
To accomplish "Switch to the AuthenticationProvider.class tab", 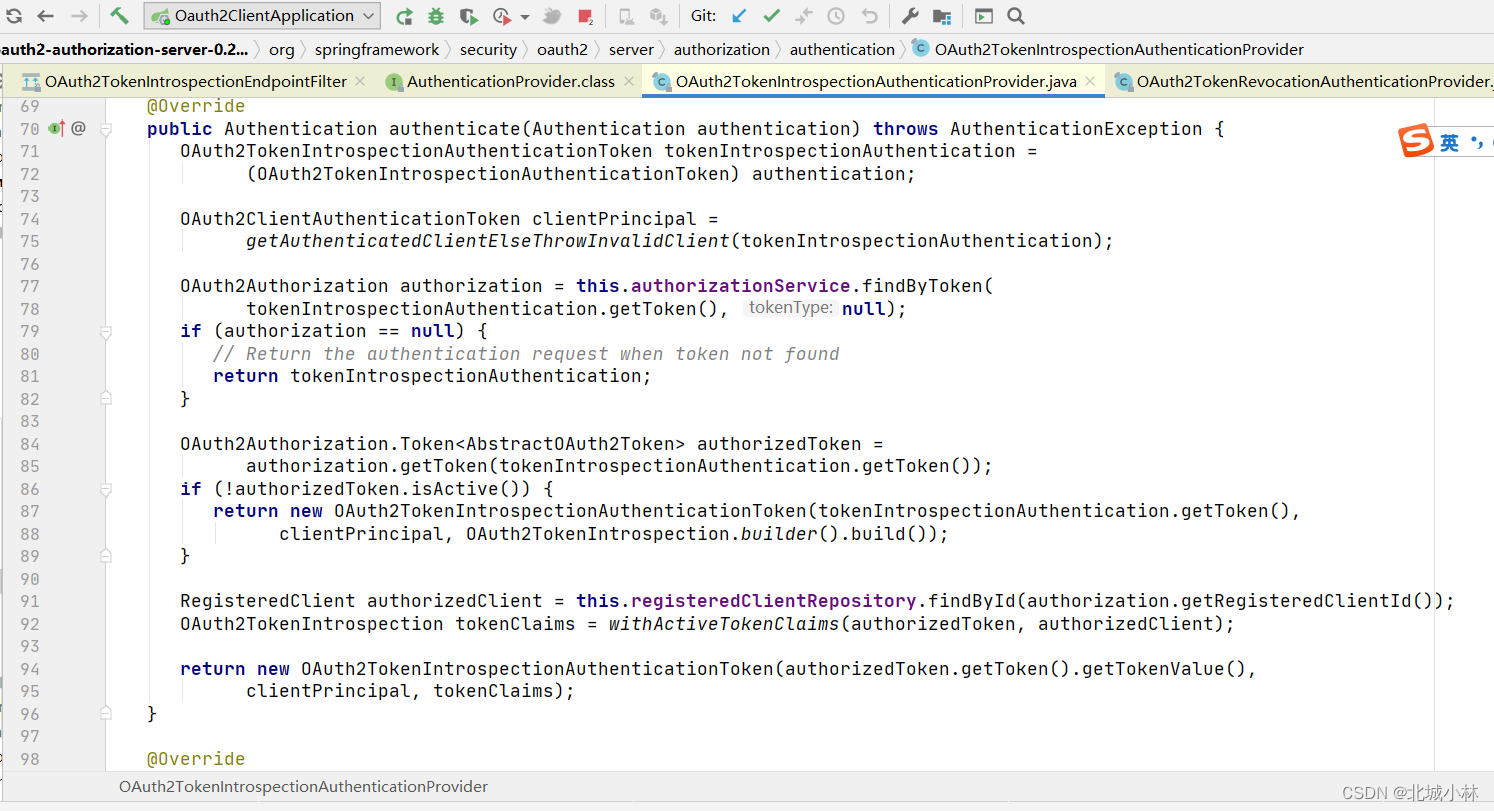I will [511, 82].
